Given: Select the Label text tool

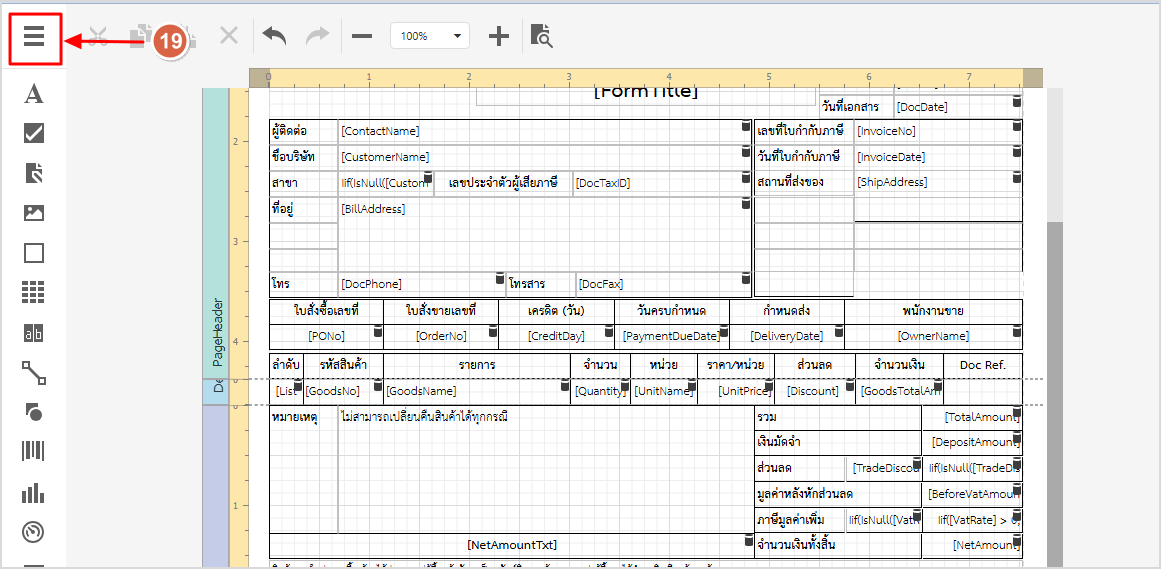Looking at the screenshot, I should (x=34, y=94).
